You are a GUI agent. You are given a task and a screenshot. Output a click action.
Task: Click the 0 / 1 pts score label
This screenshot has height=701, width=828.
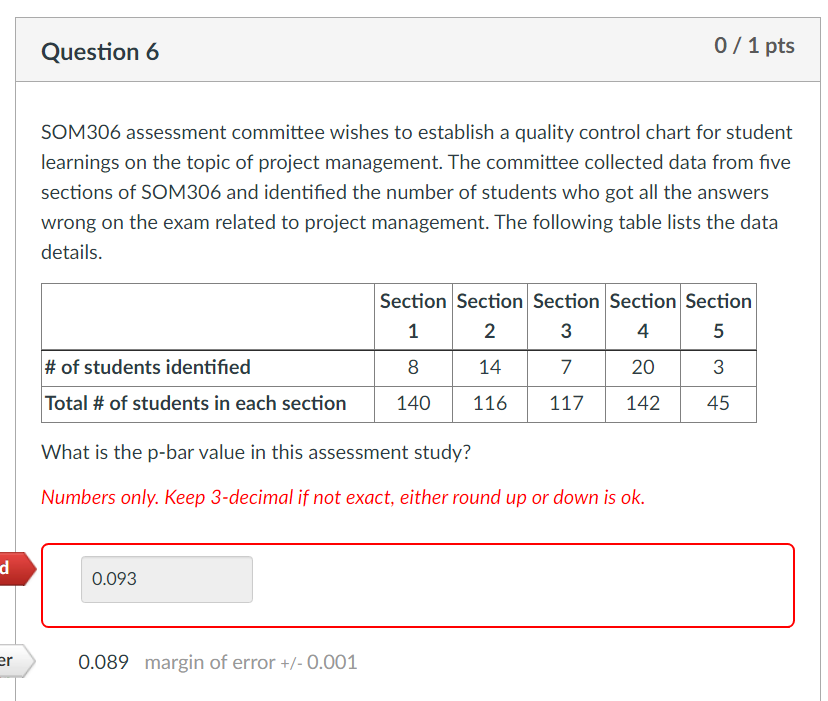755,45
